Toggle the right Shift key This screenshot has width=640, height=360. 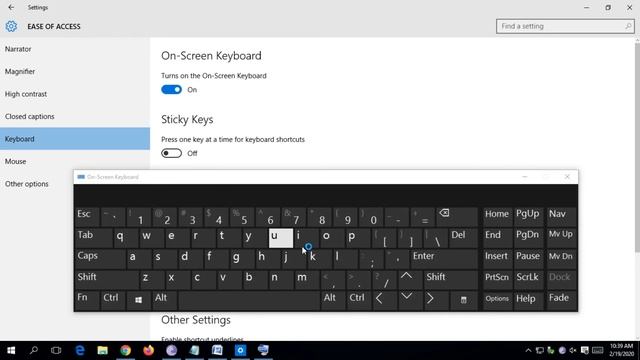coord(451,280)
